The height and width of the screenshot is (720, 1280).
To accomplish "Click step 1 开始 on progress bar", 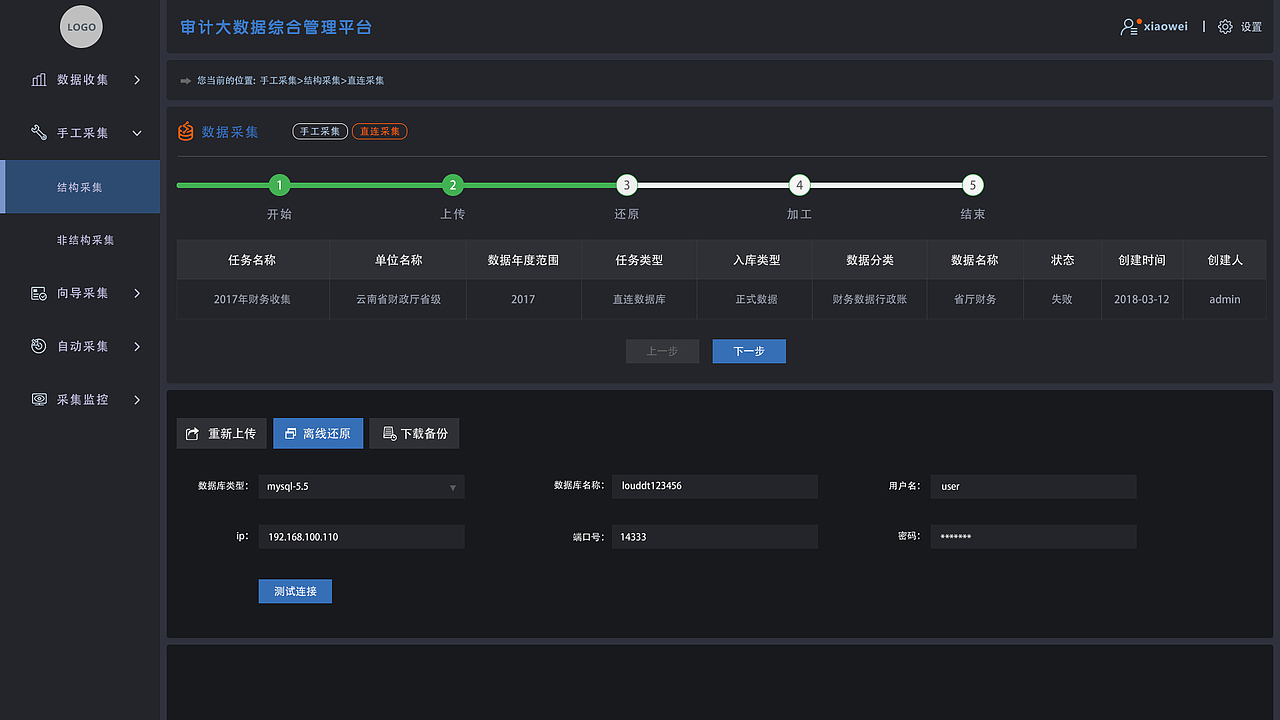I will [x=280, y=185].
